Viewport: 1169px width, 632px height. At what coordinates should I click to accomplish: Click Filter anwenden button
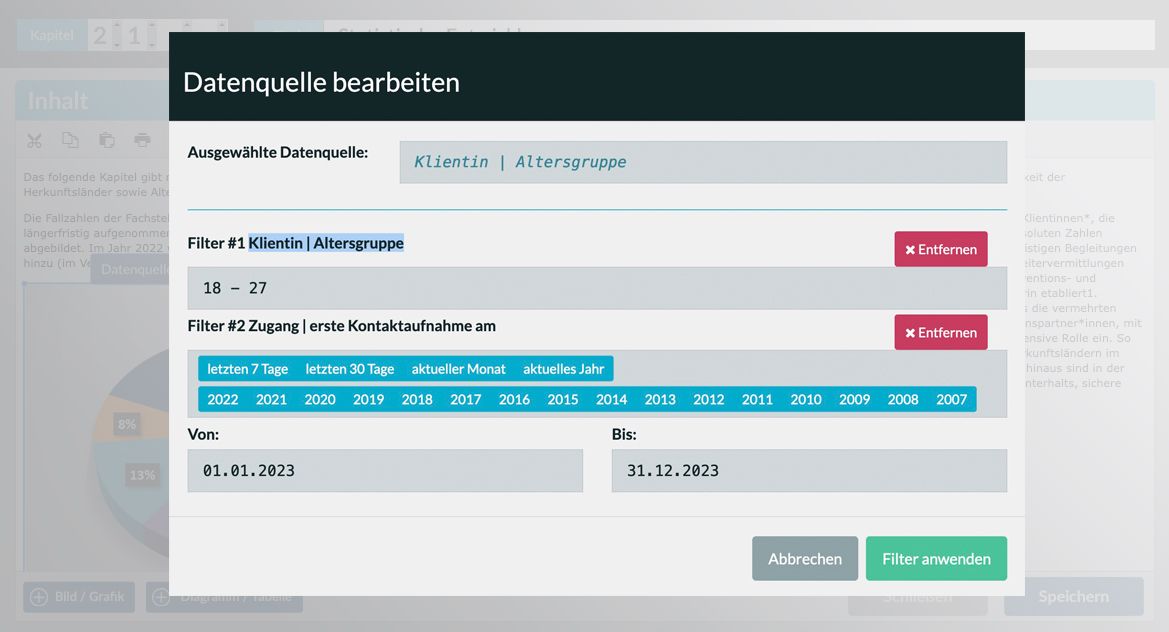936,559
